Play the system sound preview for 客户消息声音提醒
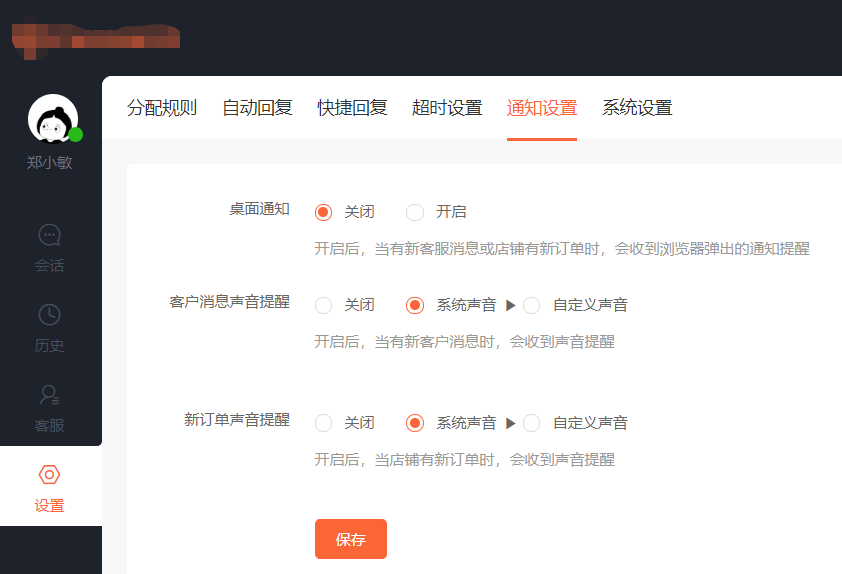842x574 pixels. coord(511,306)
